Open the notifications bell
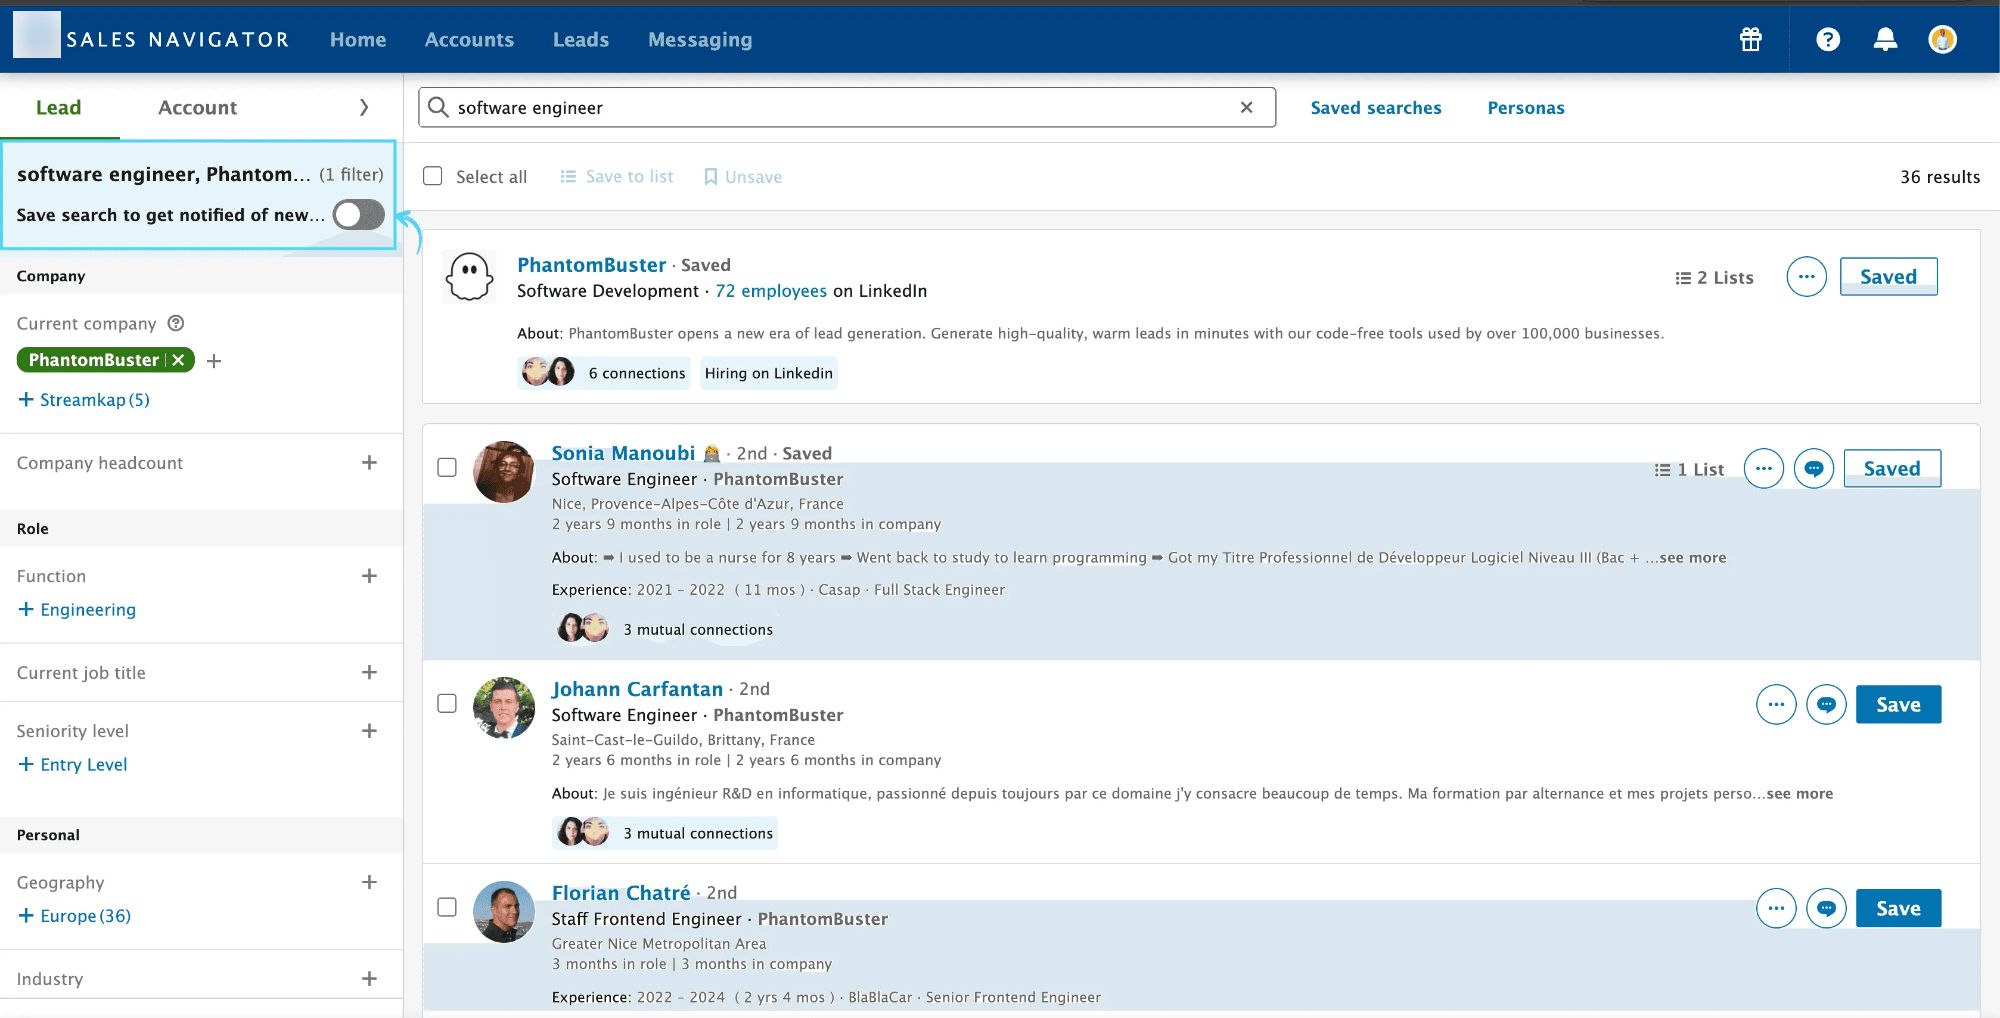This screenshot has width=2000, height=1018. (x=1885, y=39)
